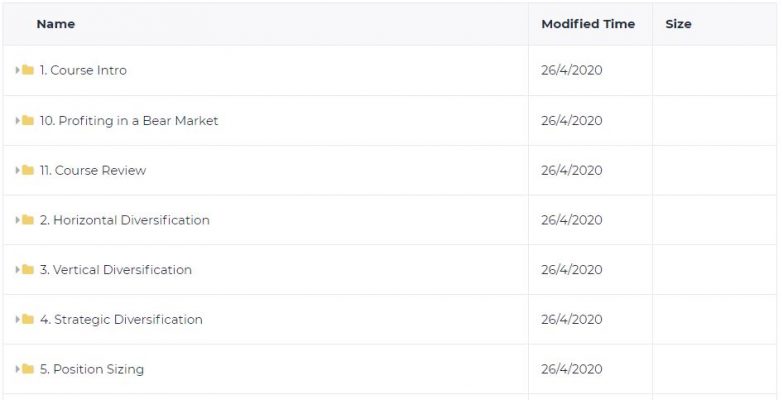Expand the 3. Vertical Diversification arrow

(x=17, y=270)
